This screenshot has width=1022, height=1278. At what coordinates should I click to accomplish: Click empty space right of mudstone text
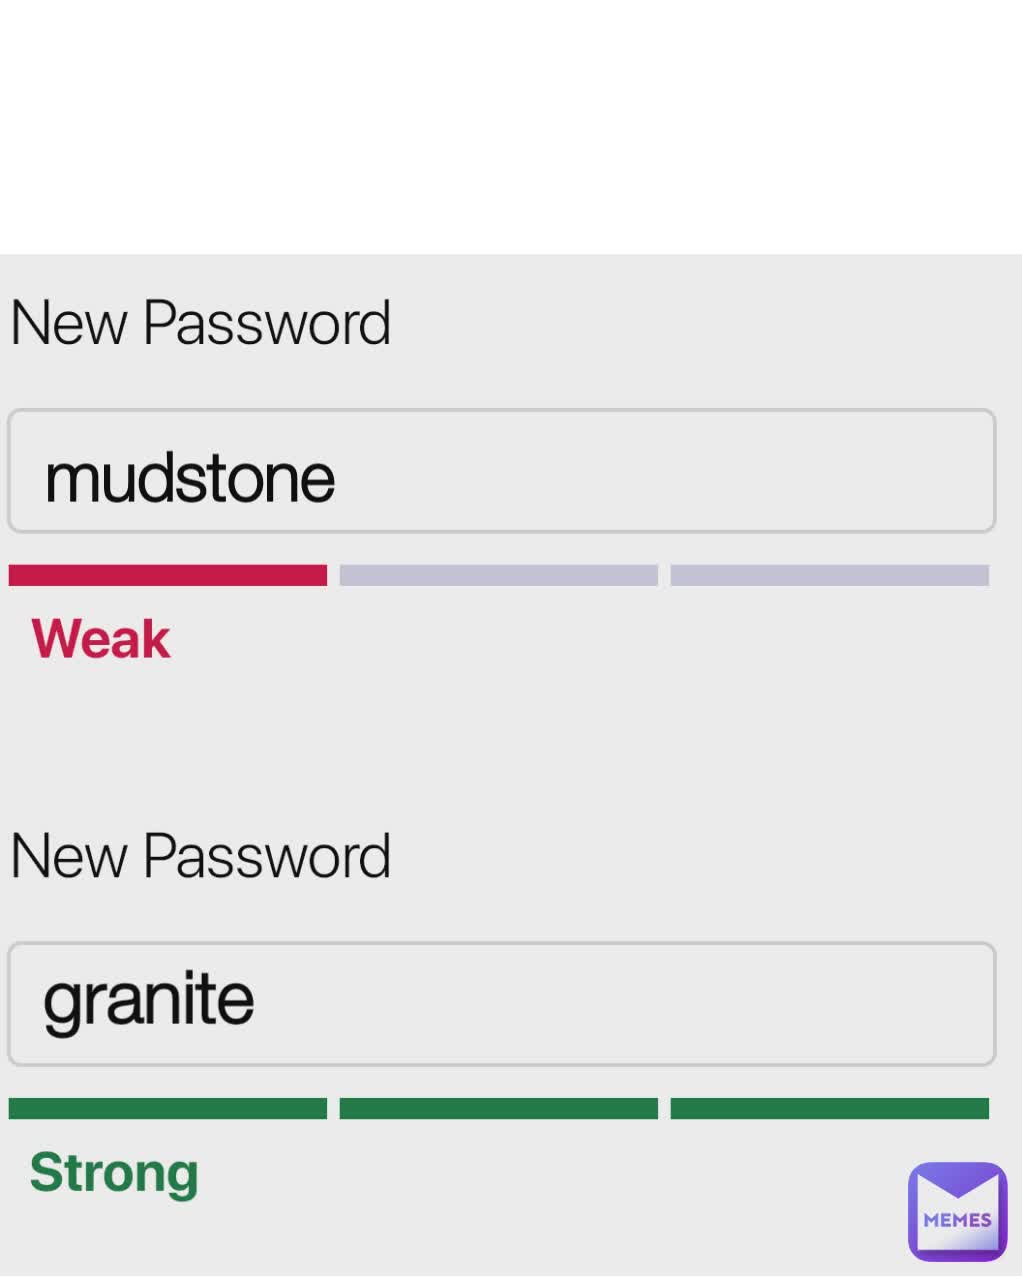click(660, 471)
